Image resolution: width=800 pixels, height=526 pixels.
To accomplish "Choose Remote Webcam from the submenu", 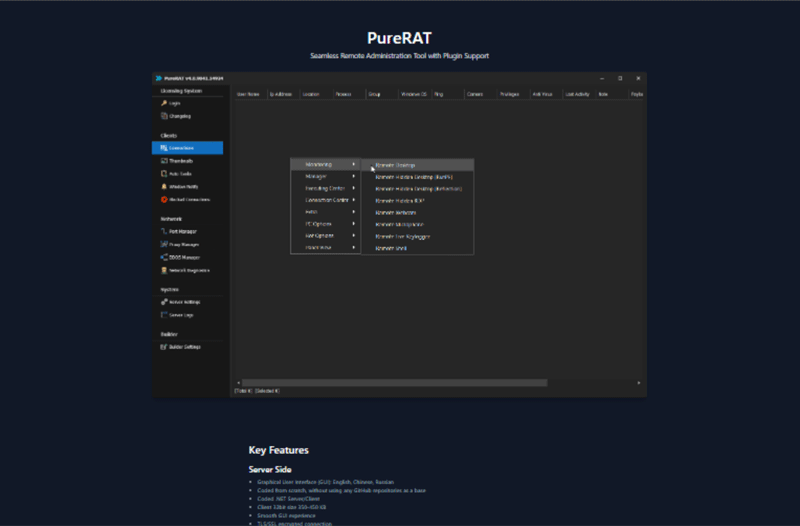I will click(x=417, y=212).
